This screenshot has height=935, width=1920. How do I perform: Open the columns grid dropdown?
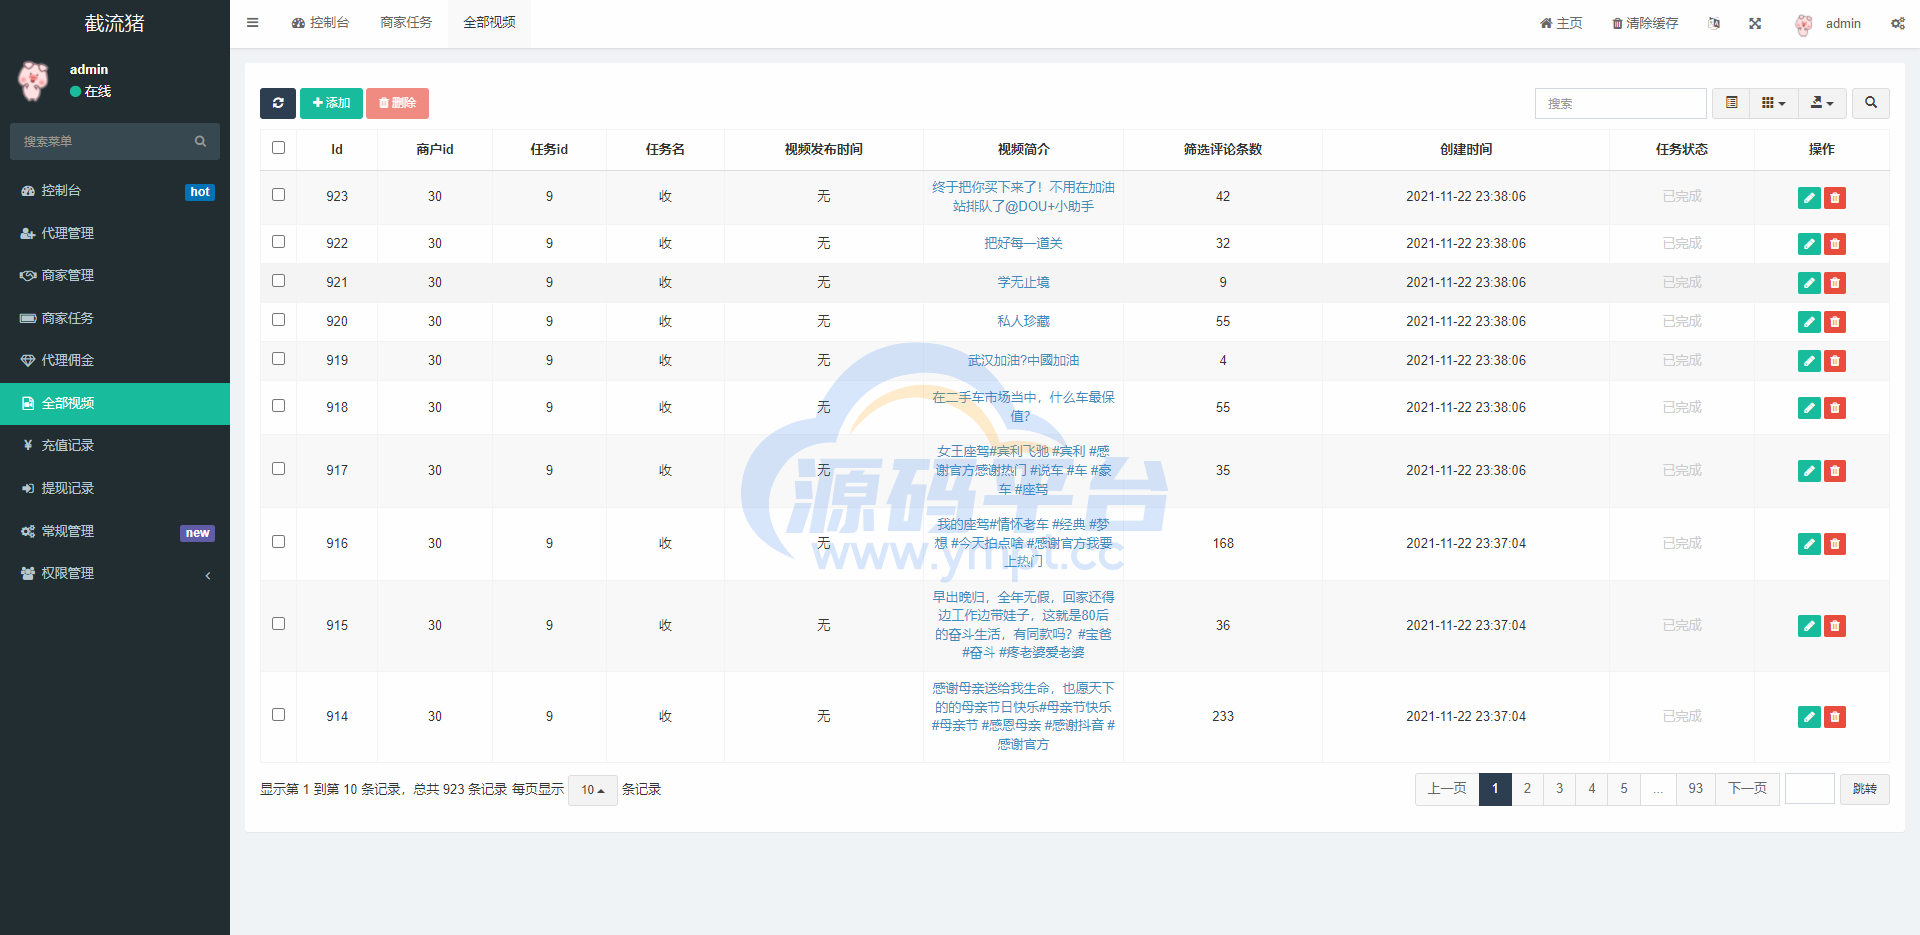[1773, 103]
